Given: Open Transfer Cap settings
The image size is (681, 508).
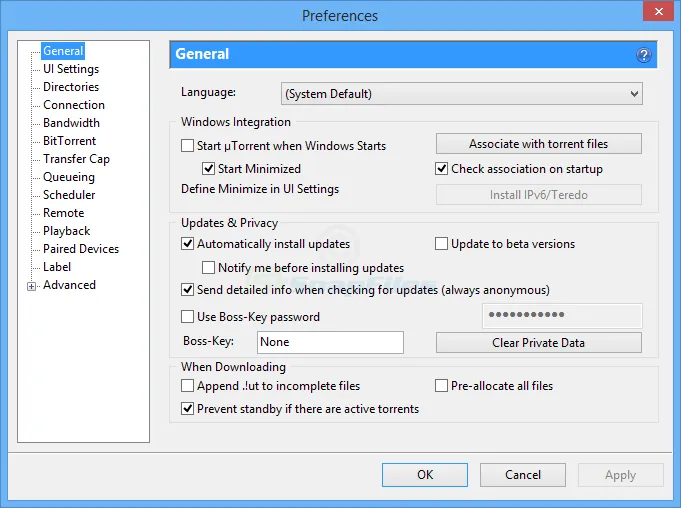Looking at the screenshot, I should [76, 159].
